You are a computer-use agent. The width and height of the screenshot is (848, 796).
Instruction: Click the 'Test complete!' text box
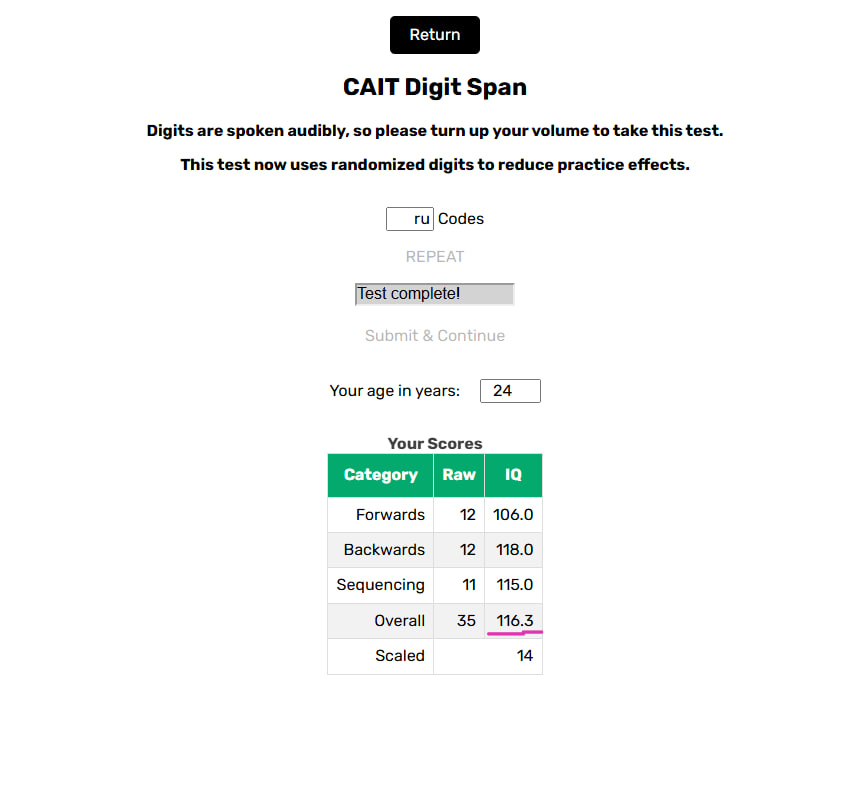[434, 294]
